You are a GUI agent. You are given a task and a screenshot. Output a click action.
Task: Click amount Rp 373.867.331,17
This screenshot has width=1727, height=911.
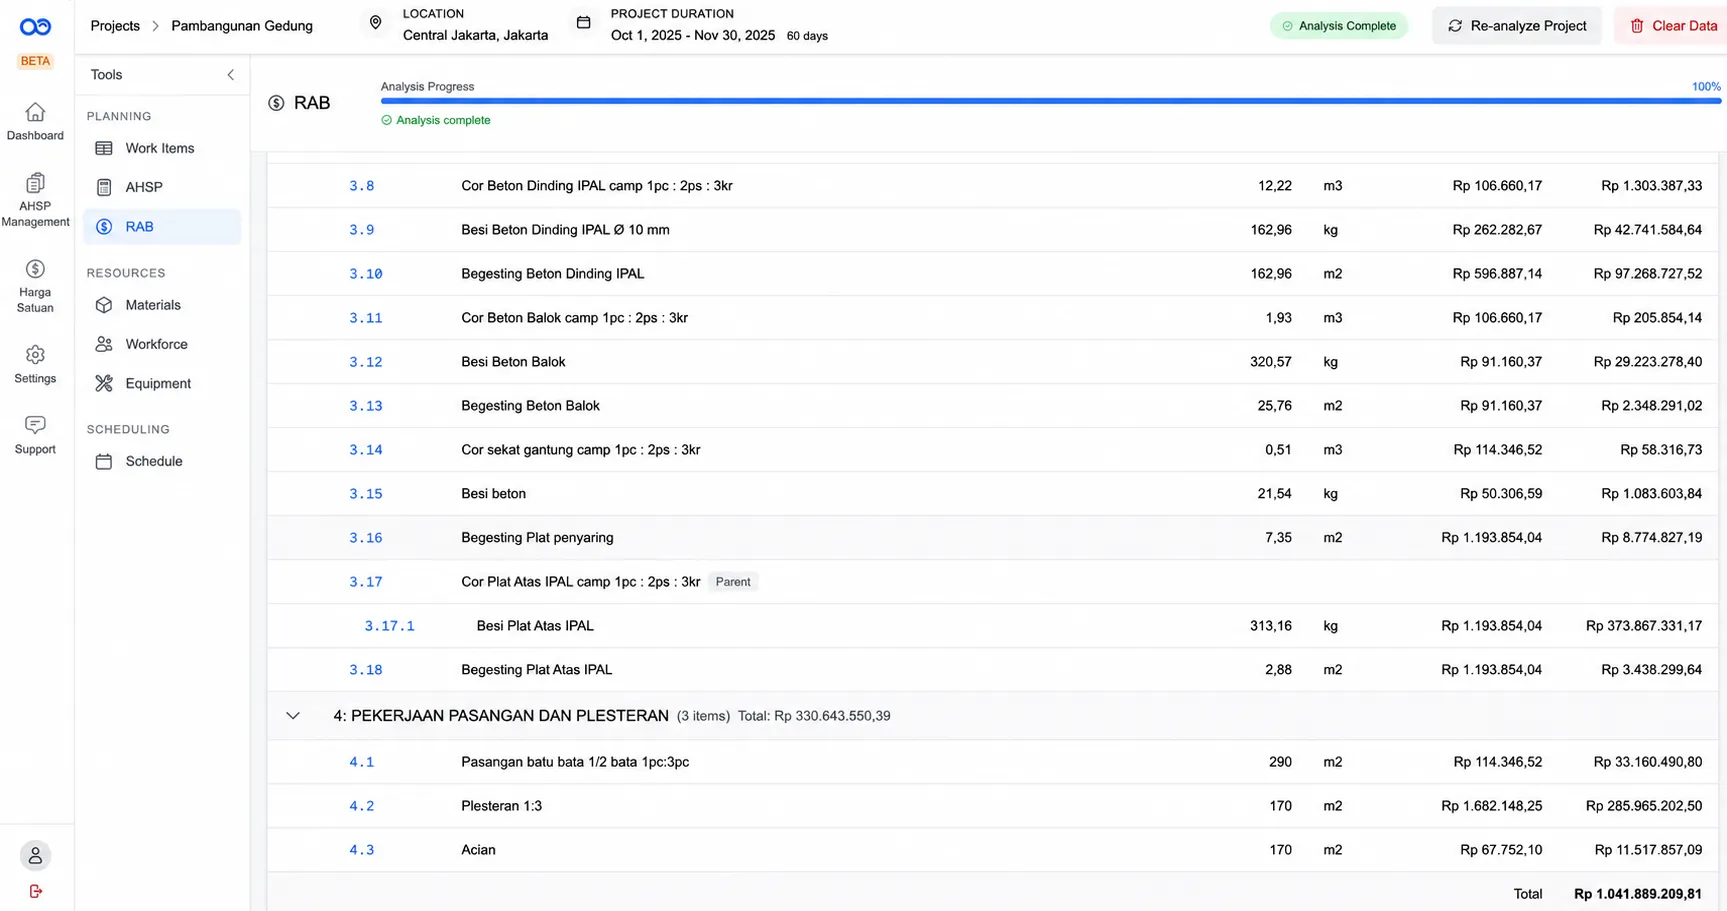1644,626
